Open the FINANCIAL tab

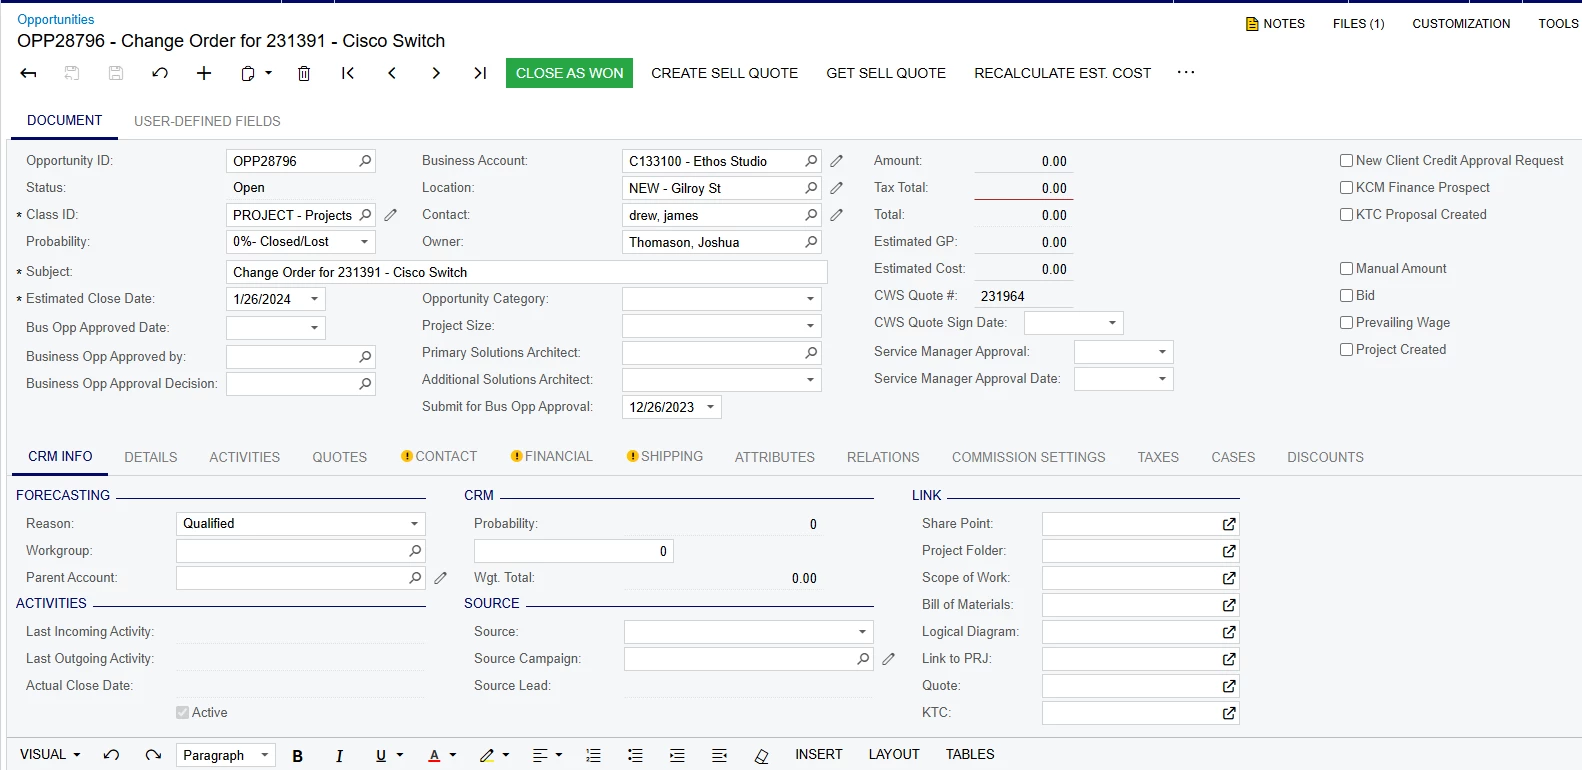coord(552,456)
